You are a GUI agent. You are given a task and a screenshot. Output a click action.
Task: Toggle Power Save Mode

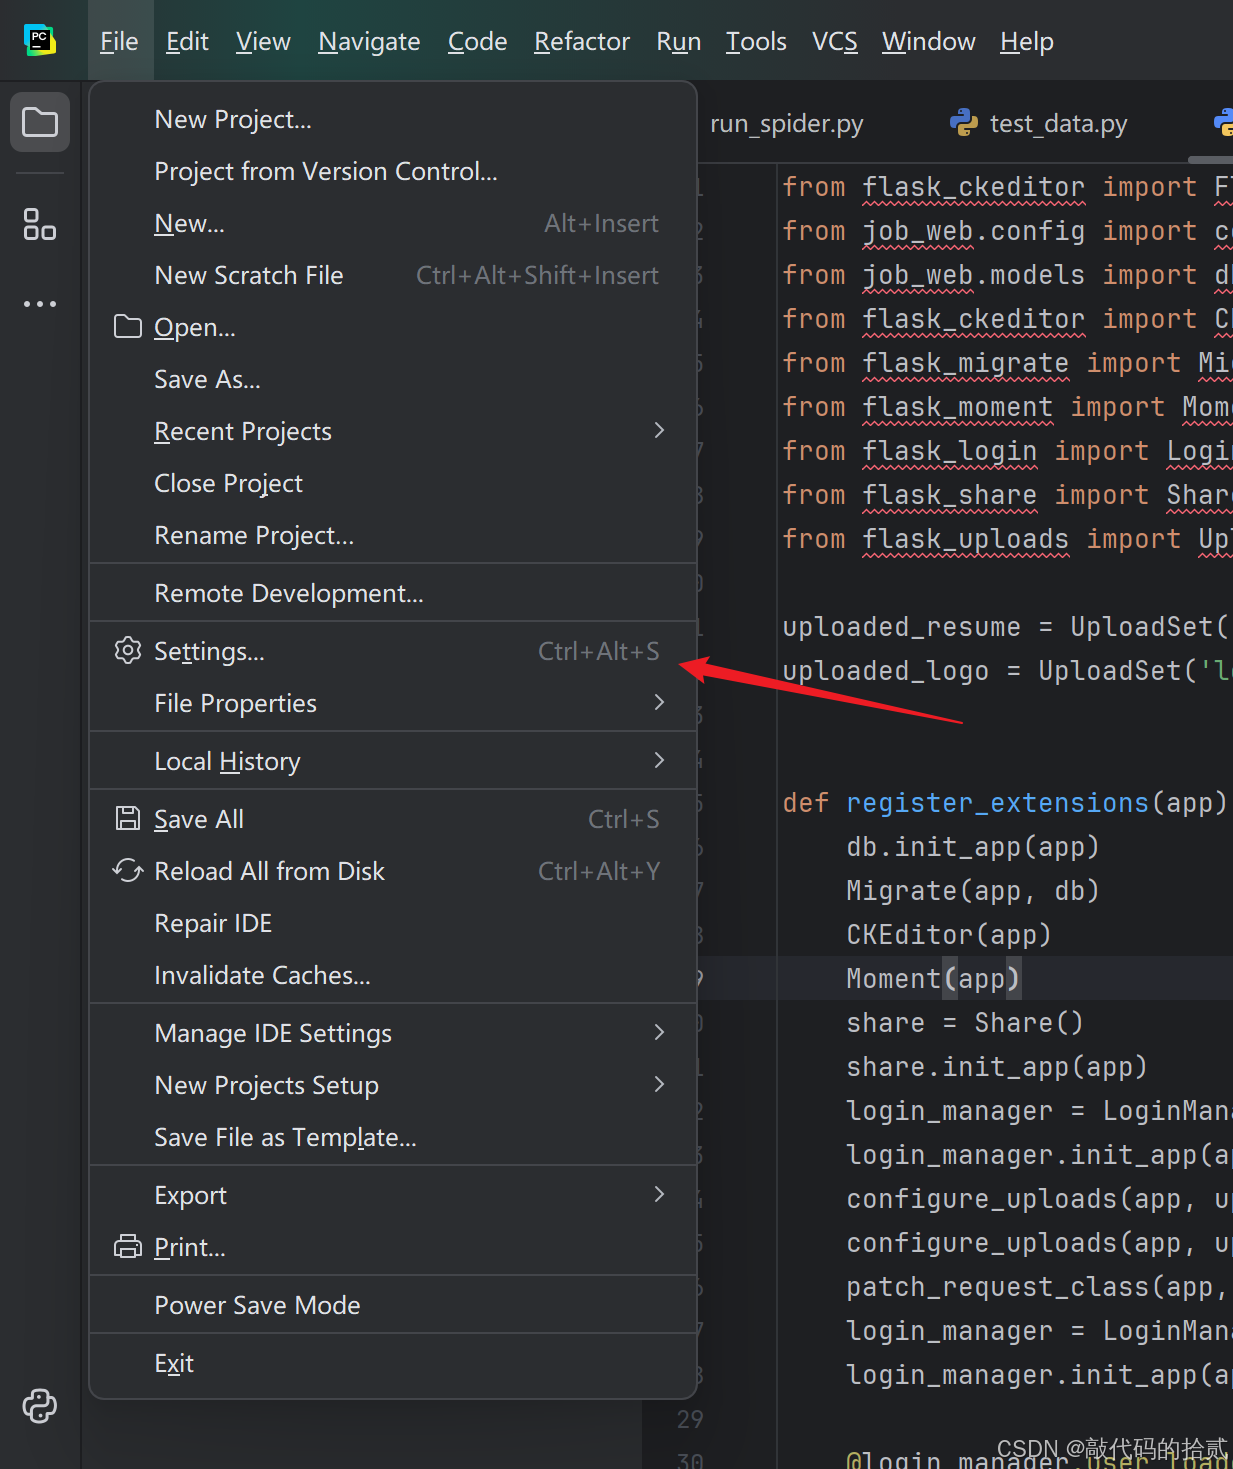(393, 1305)
